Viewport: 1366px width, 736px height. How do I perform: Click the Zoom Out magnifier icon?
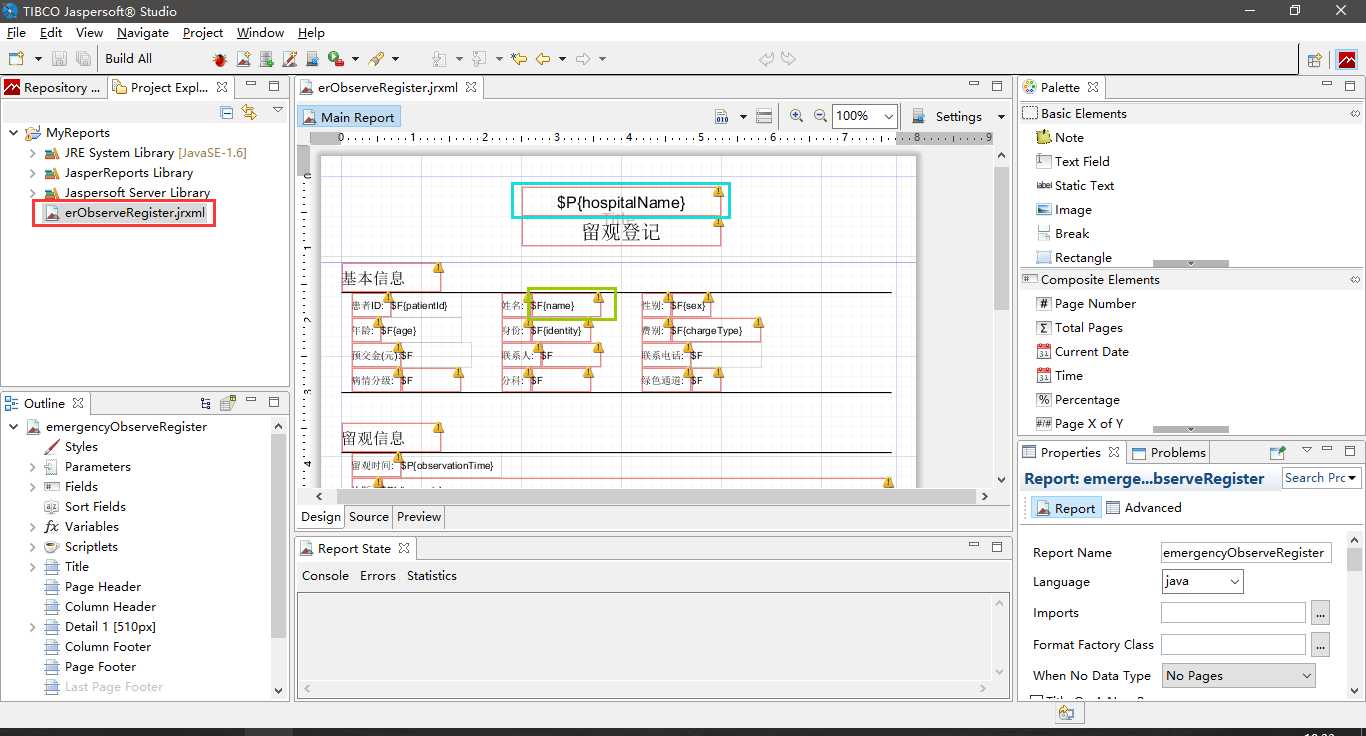820,116
